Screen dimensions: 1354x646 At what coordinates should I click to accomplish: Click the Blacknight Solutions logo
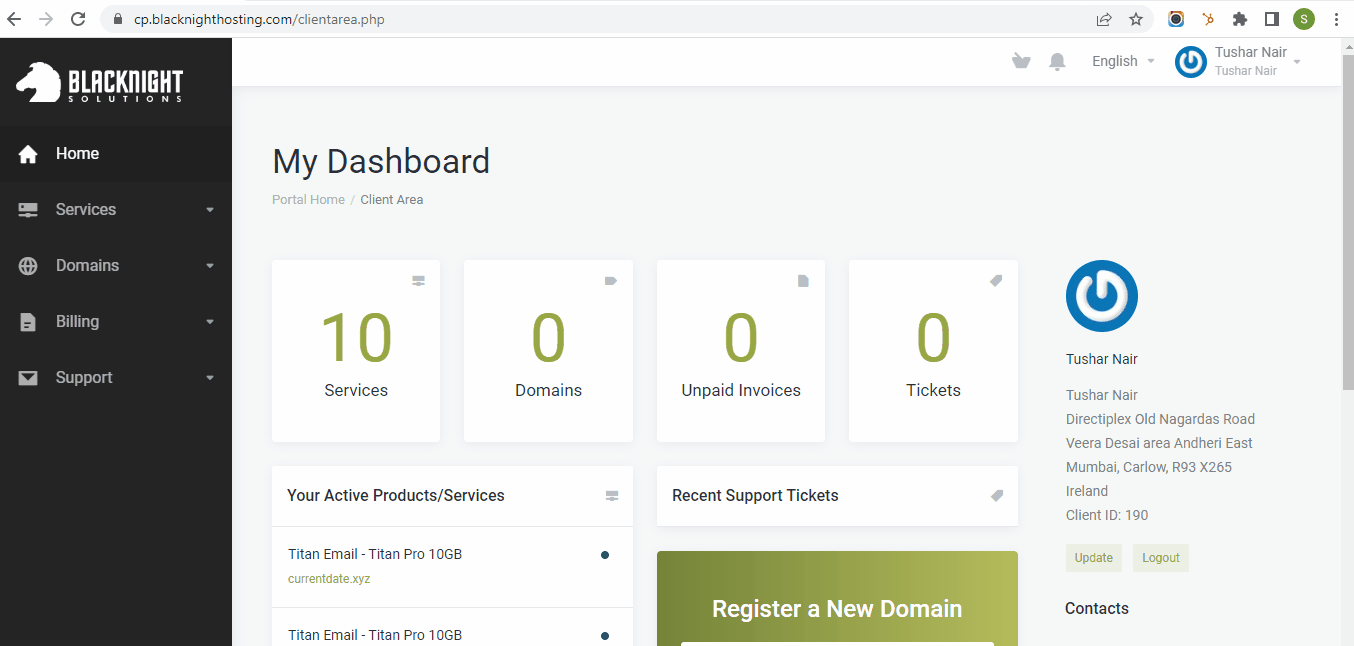99,83
